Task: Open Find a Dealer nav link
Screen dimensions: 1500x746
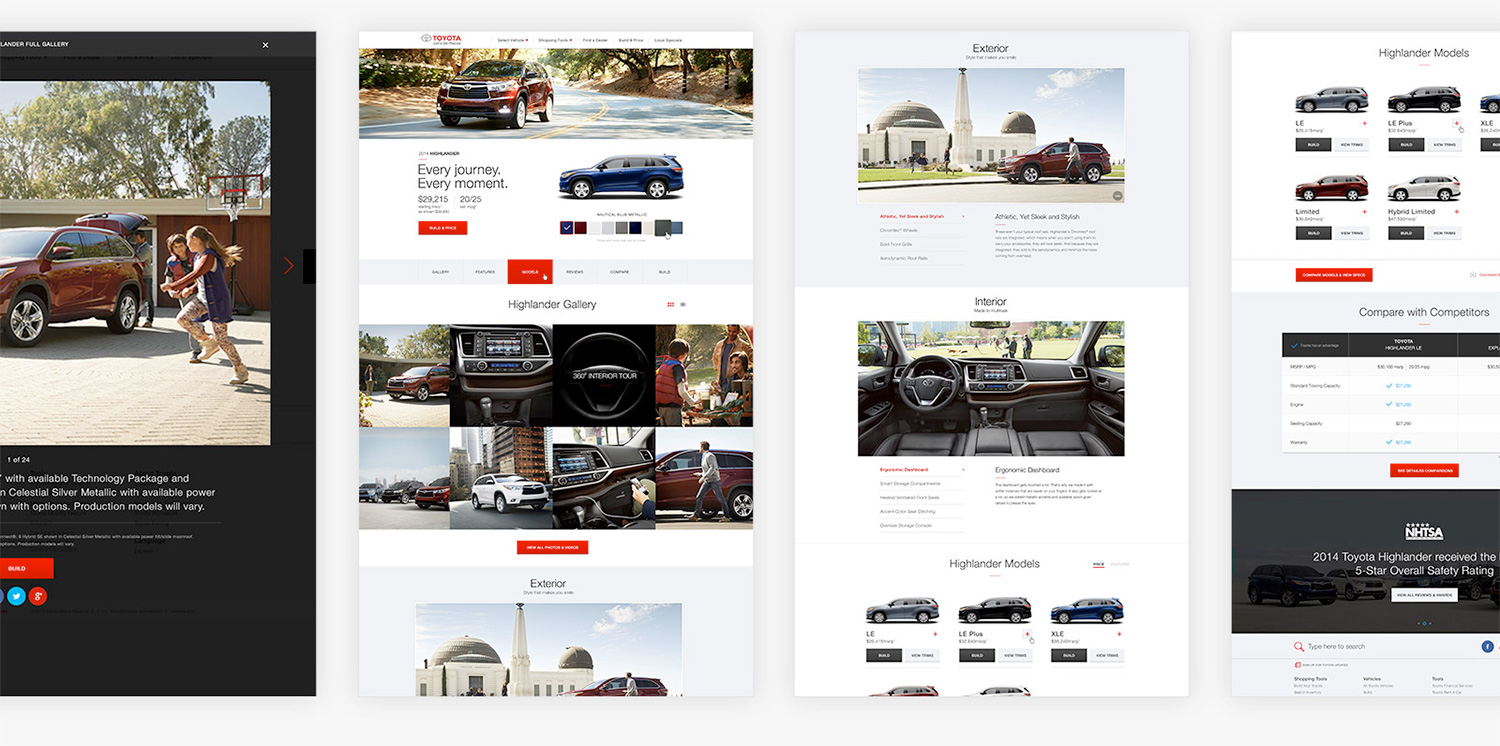Action: [x=595, y=40]
